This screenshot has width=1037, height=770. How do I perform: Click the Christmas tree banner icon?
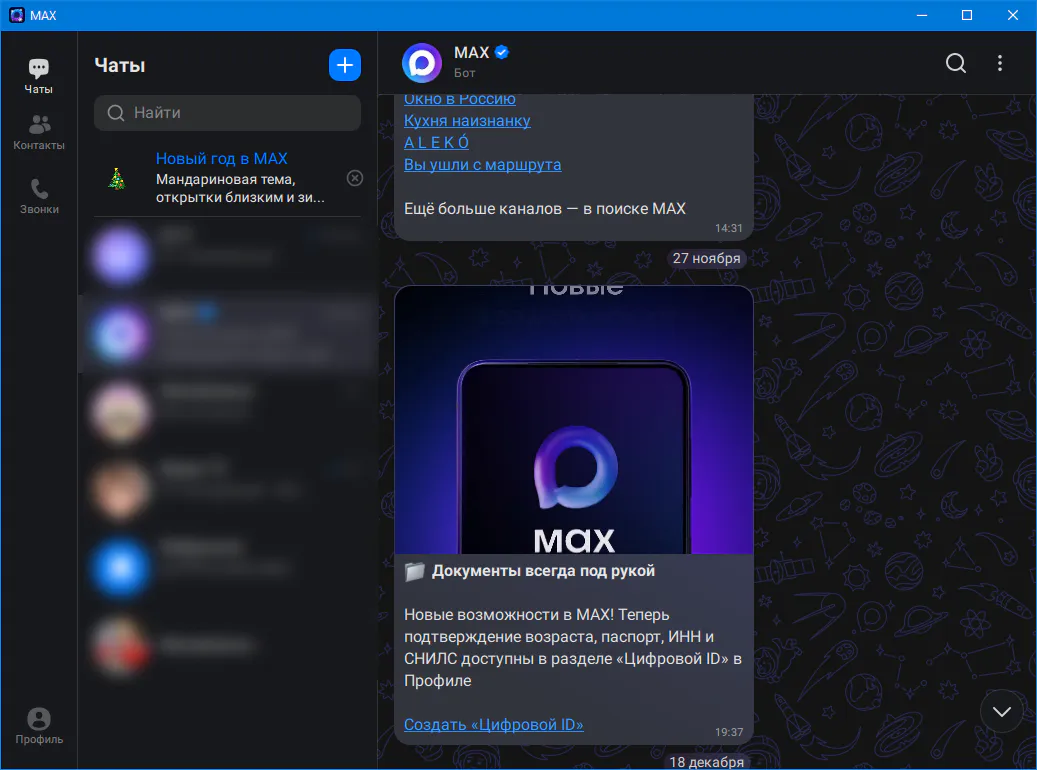click(x=117, y=179)
